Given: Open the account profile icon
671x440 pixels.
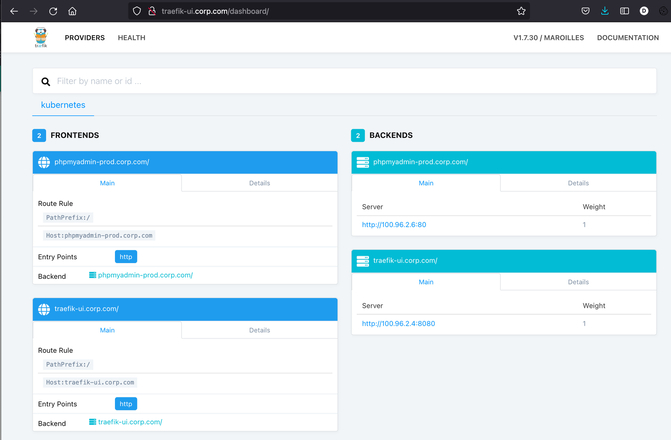Looking at the screenshot, I should coord(644,11).
